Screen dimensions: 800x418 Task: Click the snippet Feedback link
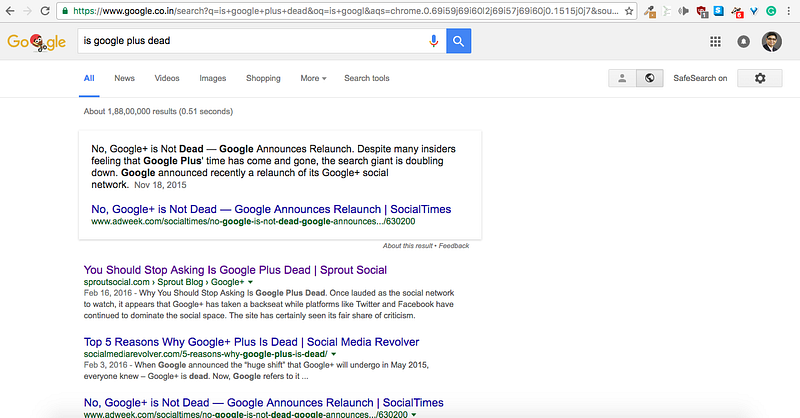(x=454, y=246)
